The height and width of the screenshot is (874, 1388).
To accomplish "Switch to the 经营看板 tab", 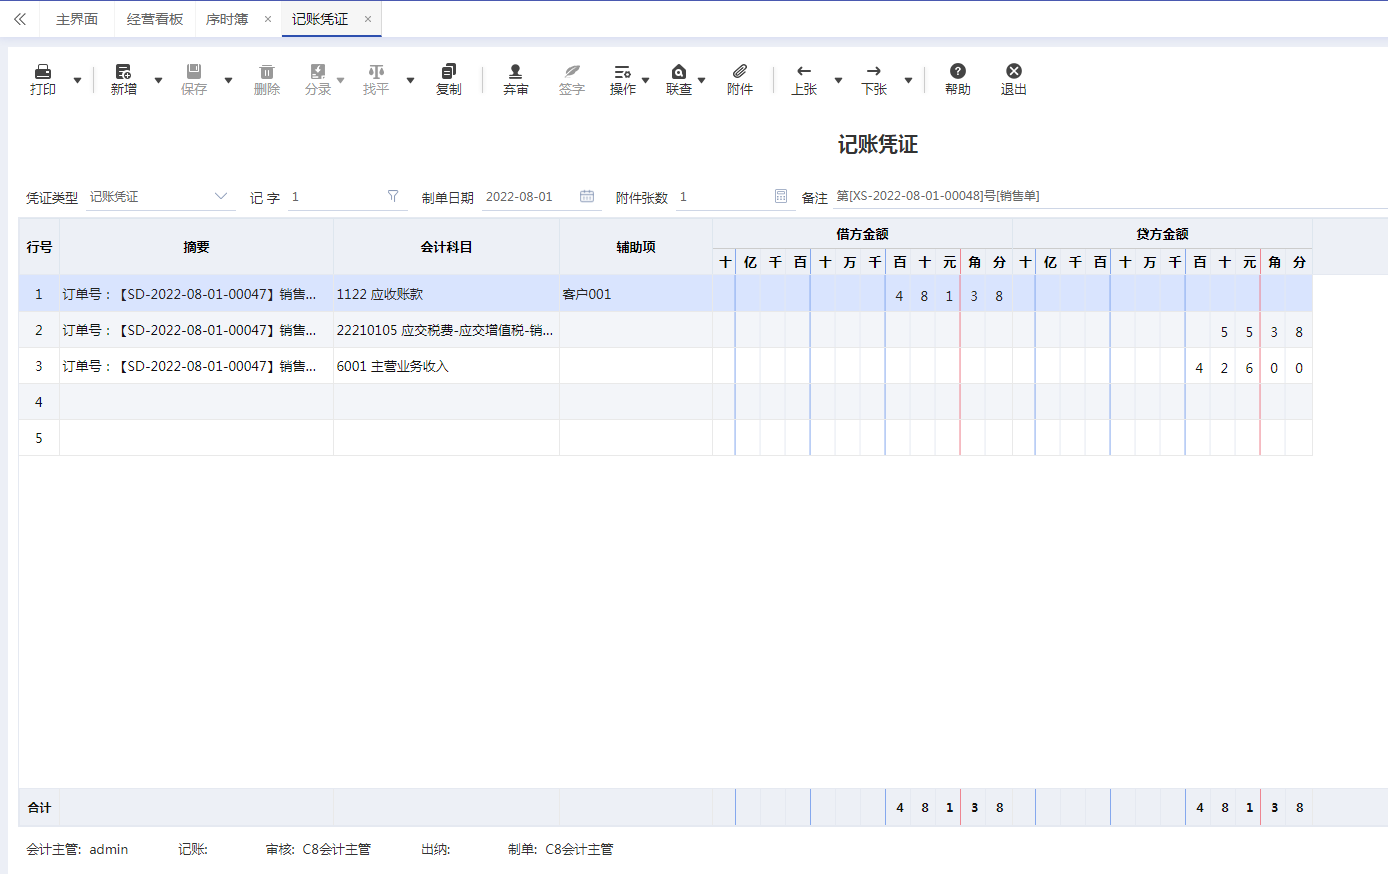I will point(155,19).
